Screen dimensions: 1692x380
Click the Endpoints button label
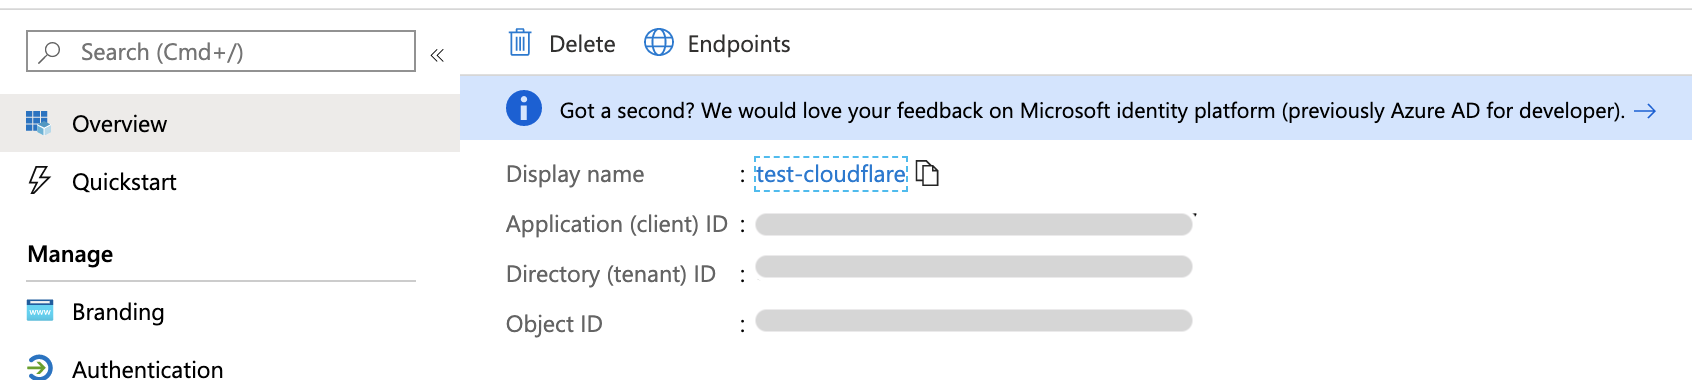click(739, 44)
